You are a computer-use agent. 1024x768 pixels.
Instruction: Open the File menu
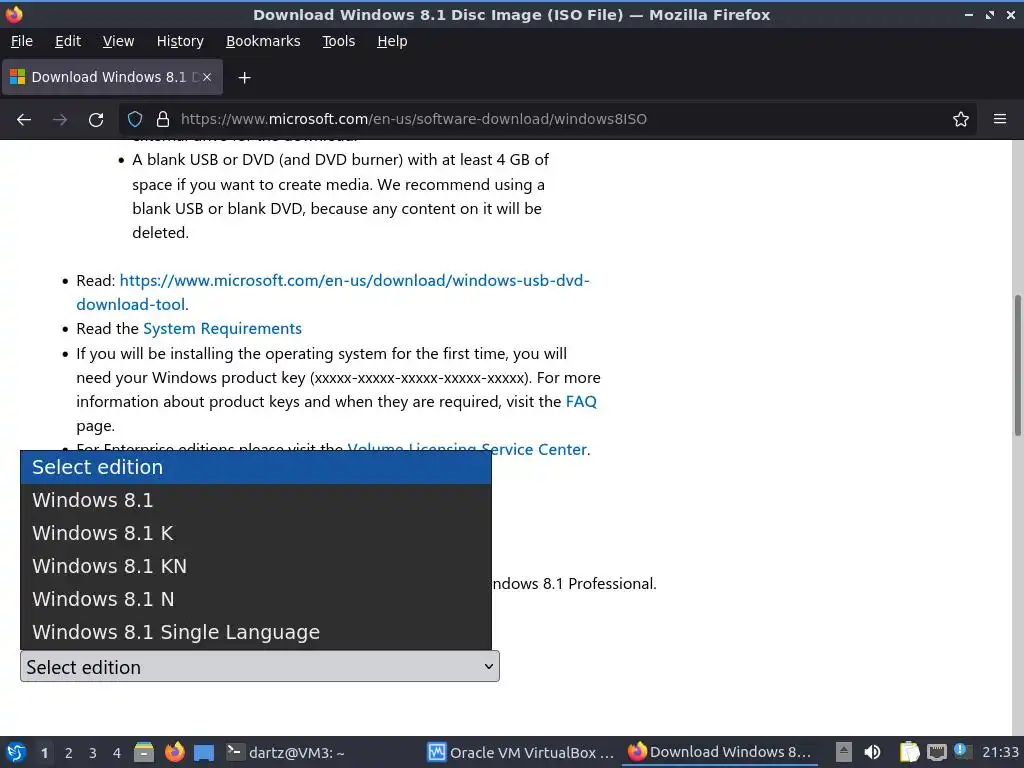tap(22, 41)
